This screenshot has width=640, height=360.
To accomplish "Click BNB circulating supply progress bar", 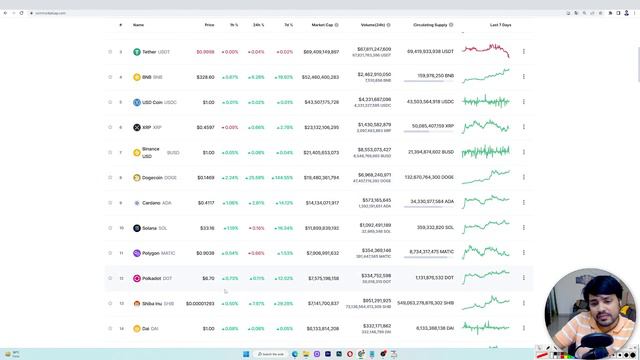I will point(429,81).
